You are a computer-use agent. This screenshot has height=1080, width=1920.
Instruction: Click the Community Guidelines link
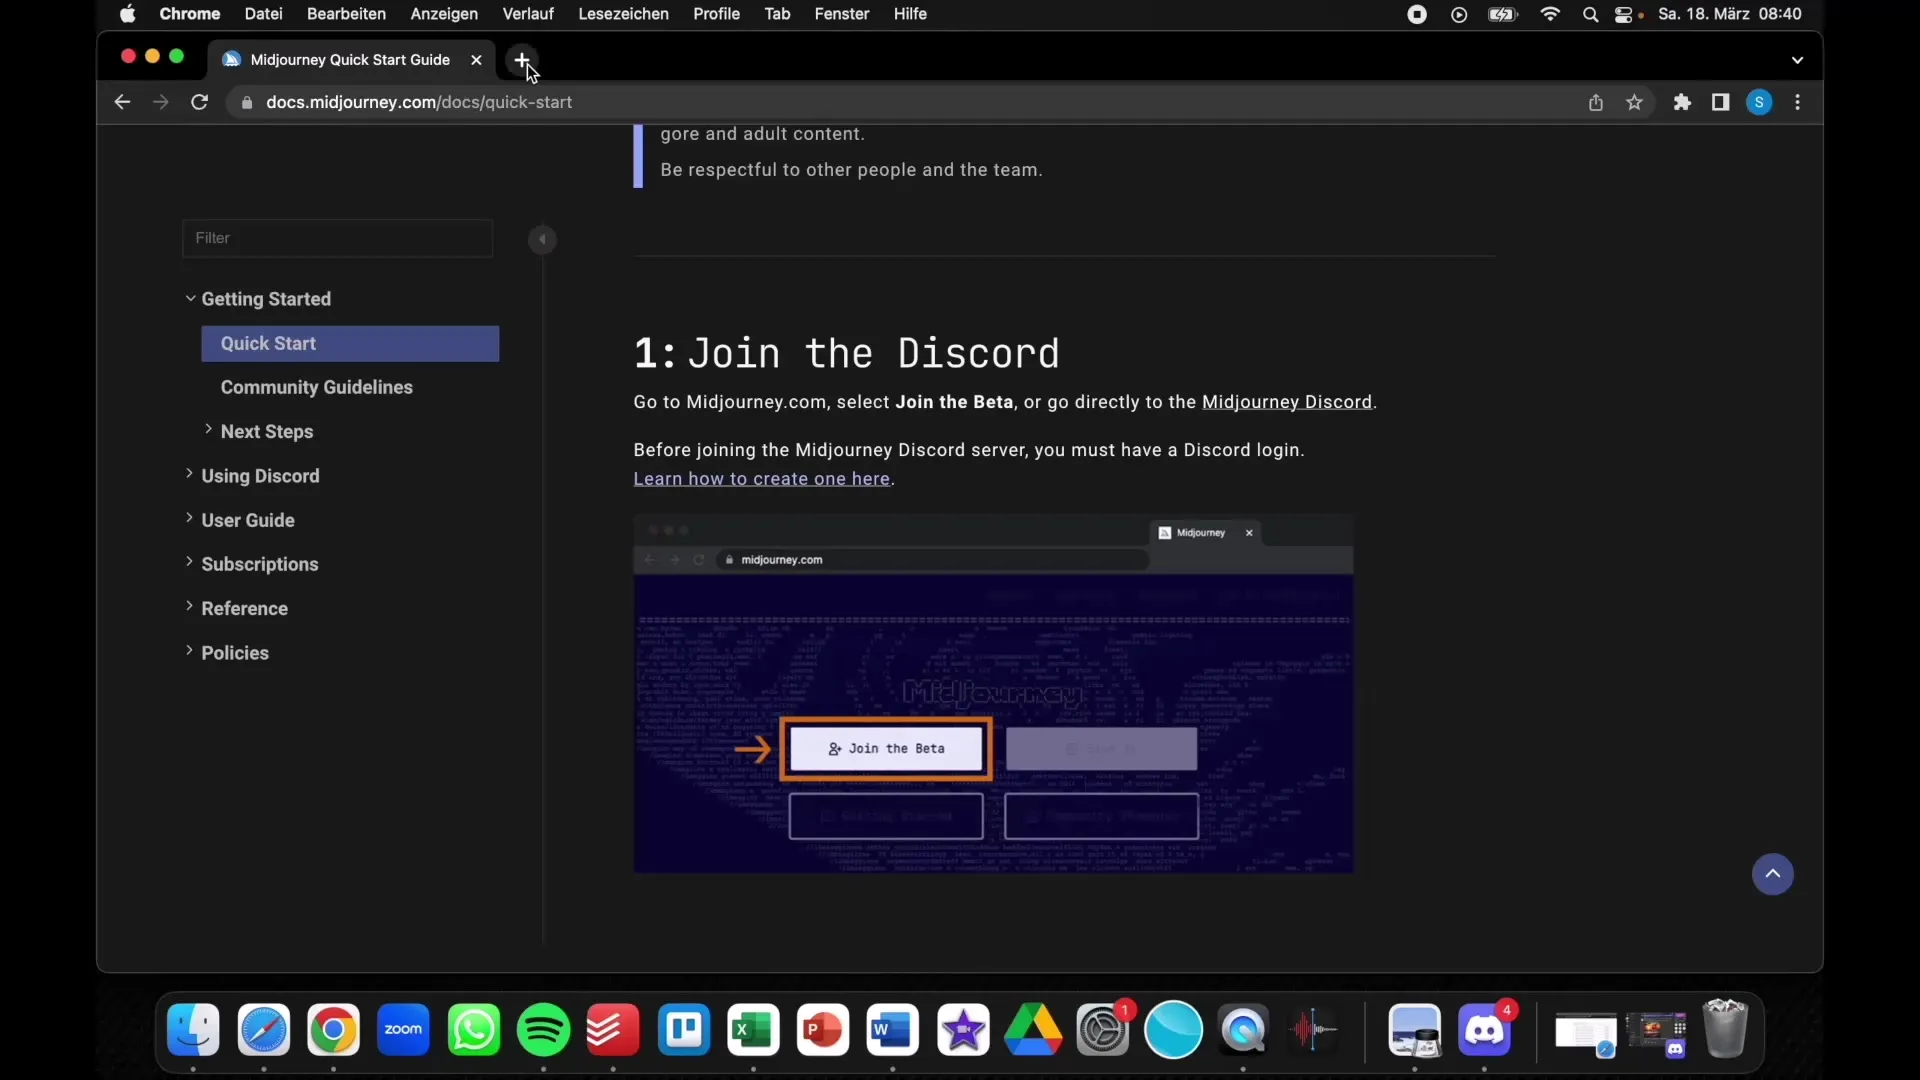pos(316,386)
